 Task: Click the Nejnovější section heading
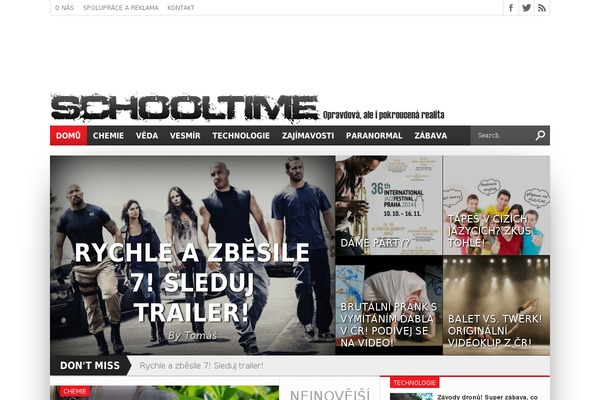tap(330, 395)
